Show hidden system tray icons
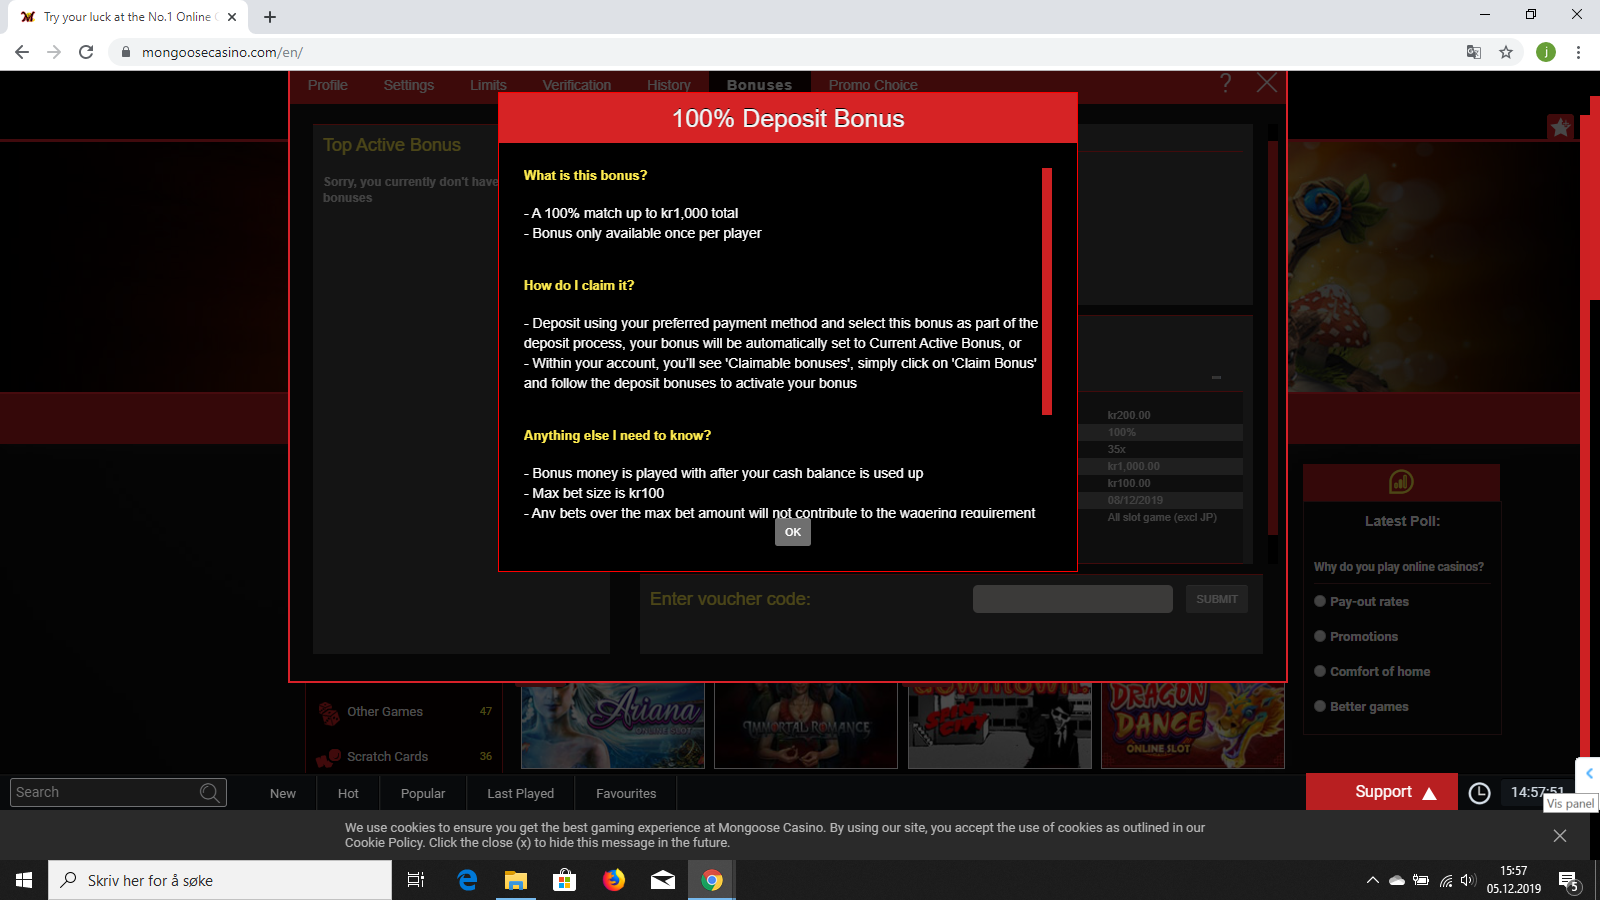The height and width of the screenshot is (900, 1600). tap(1372, 880)
